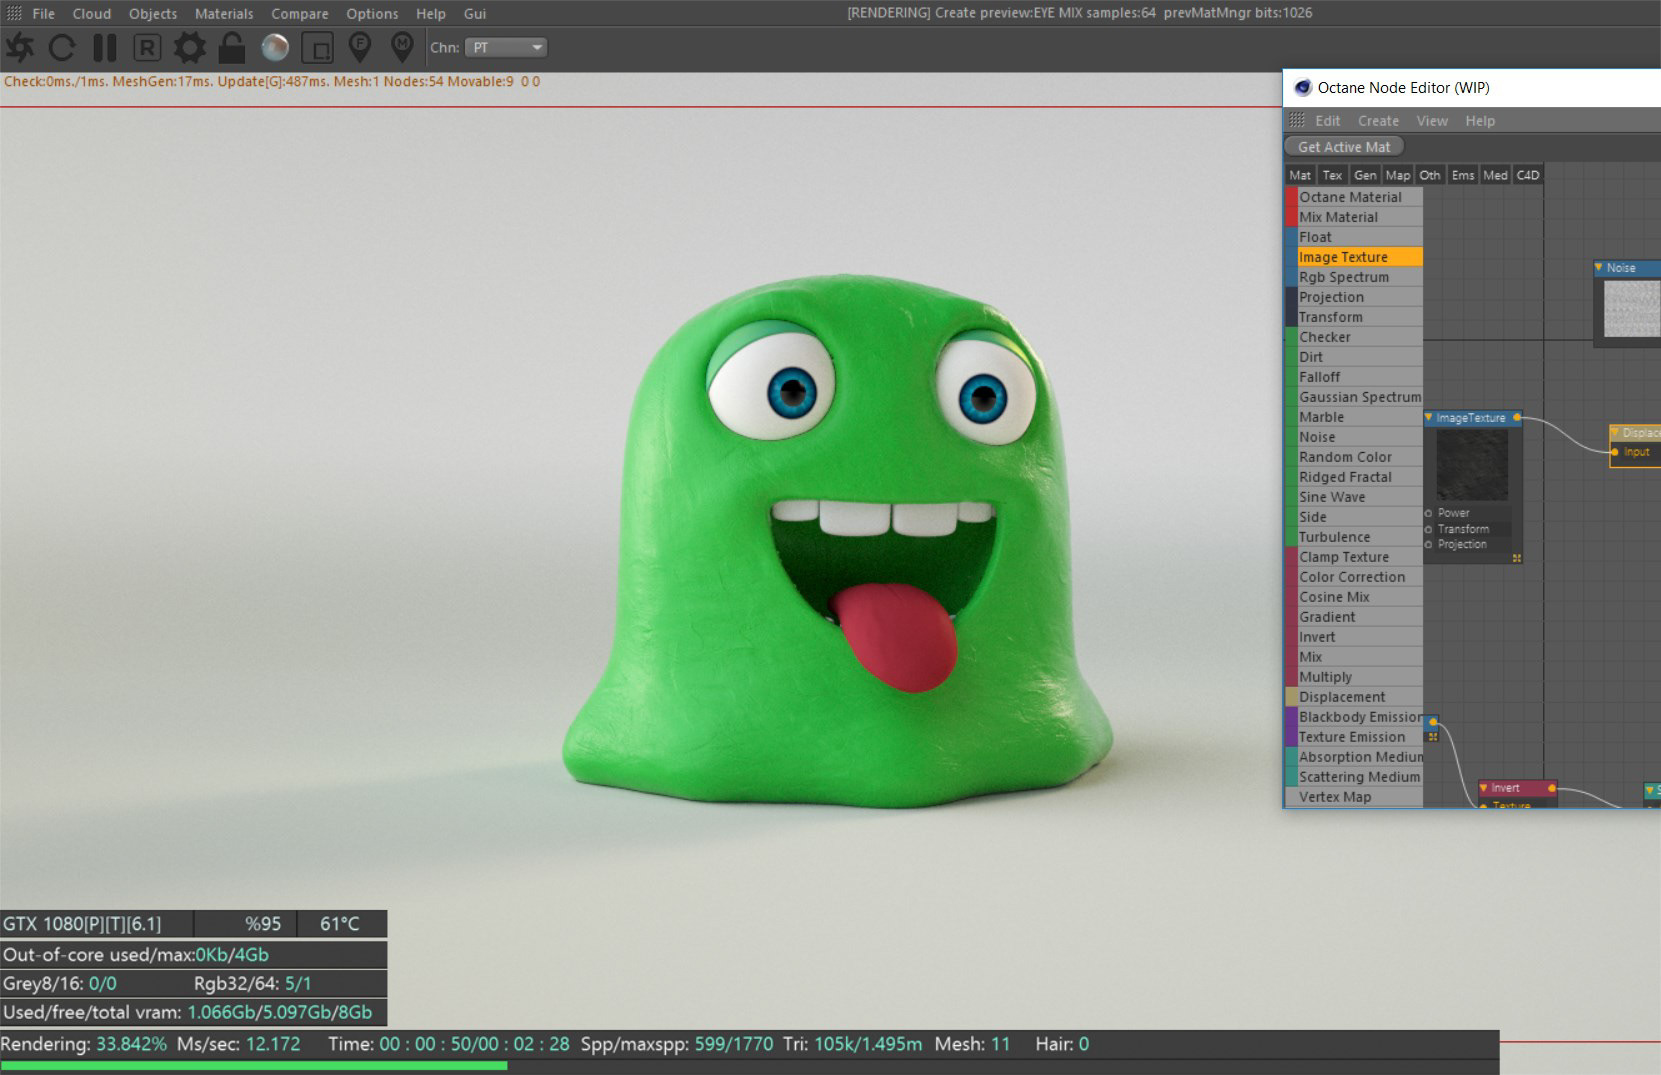
Task: Select Octane Material in node list
Action: 1354,197
